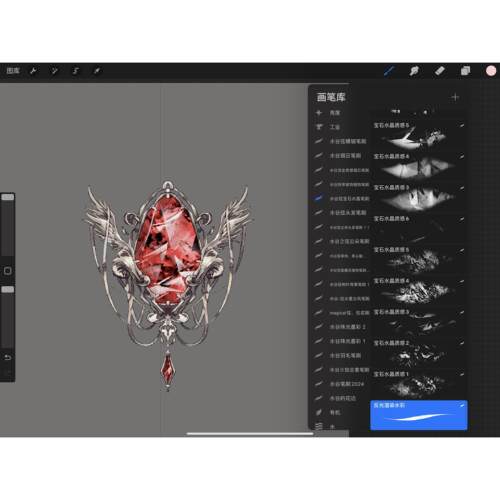
Task: Choose brush 宝石水晶质感 1
Action: [419, 385]
